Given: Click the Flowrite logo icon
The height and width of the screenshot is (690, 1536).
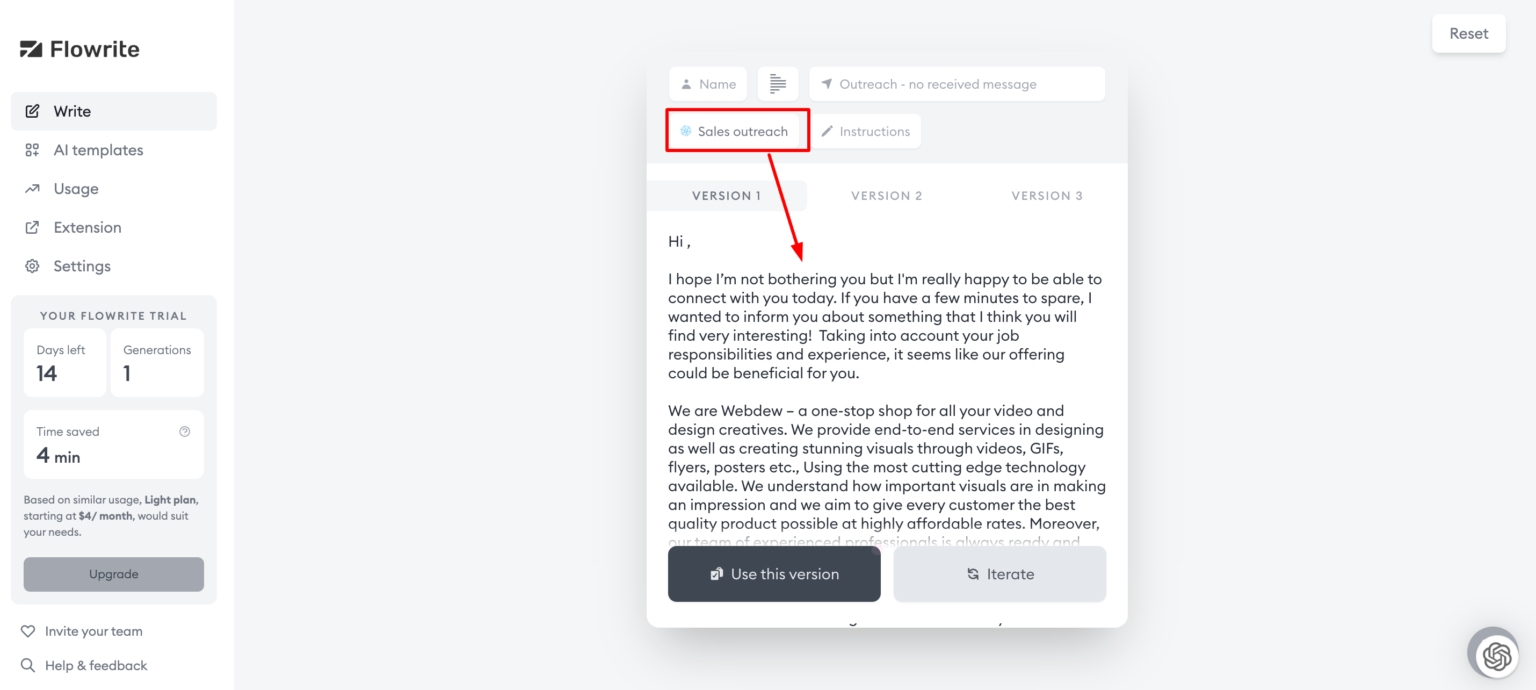Looking at the screenshot, I should click(31, 49).
